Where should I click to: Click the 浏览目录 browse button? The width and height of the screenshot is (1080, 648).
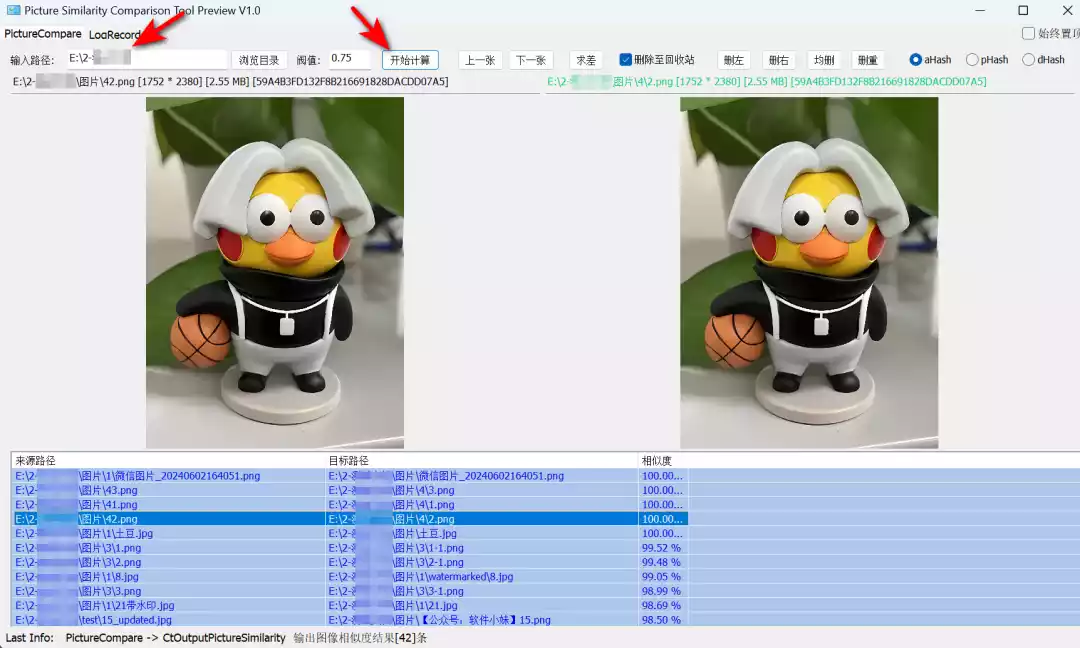click(x=260, y=60)
